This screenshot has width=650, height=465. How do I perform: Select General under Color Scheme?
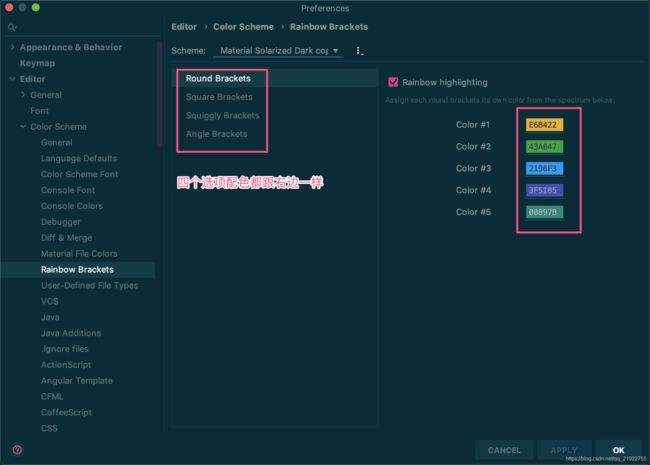56,143
